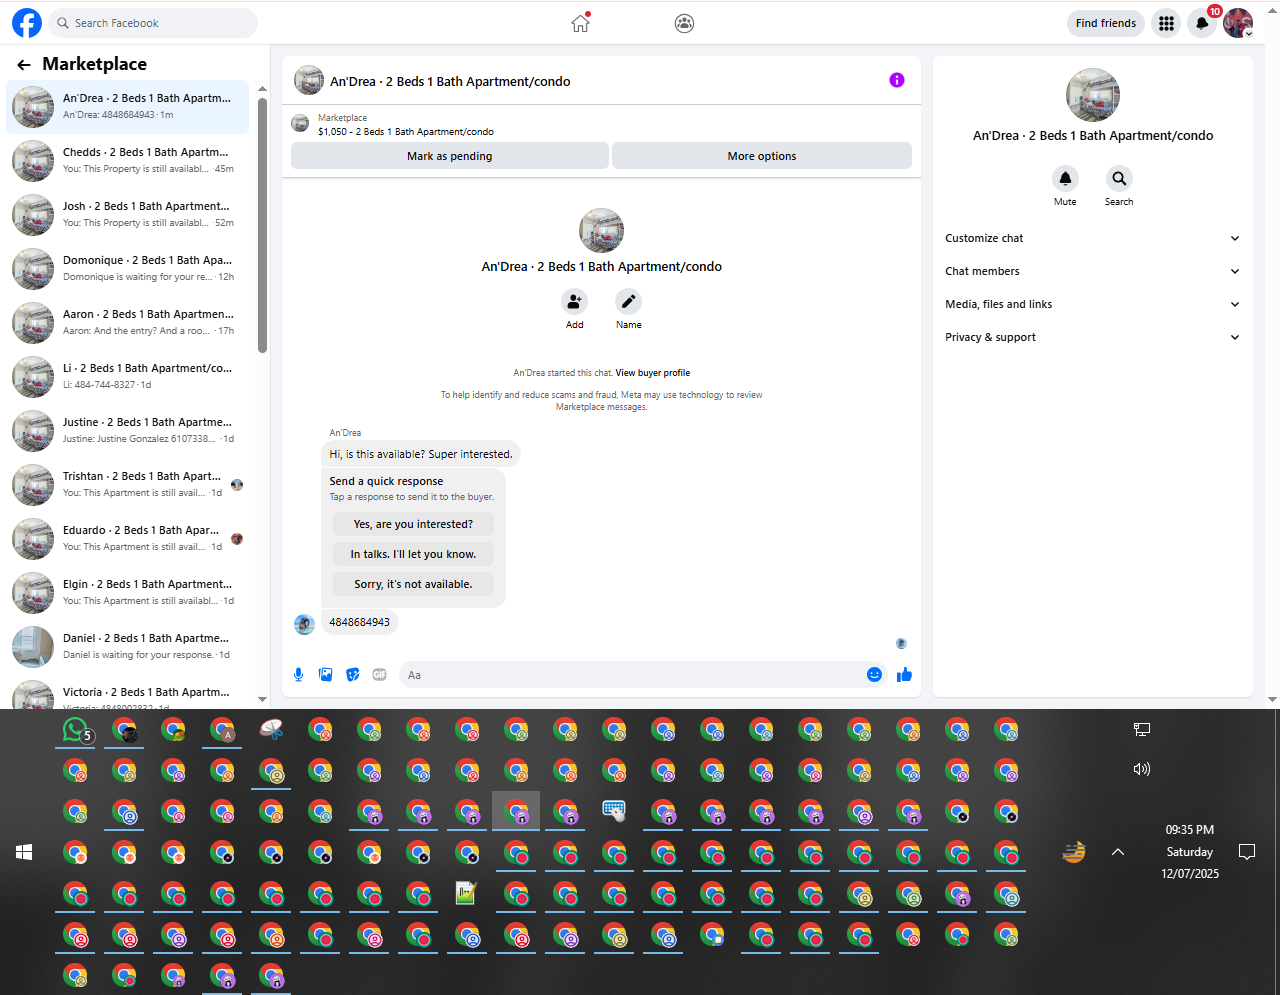Show hidden tray icons chevron
This screenshot has height=995, width=1280.
pyautogui.click(x=1118, y=852)
